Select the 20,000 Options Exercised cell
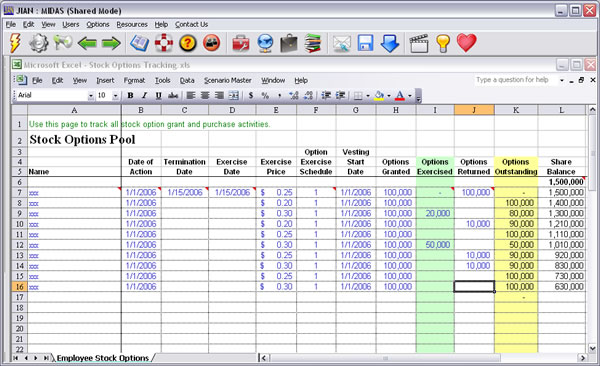 (x=435, y=213)
